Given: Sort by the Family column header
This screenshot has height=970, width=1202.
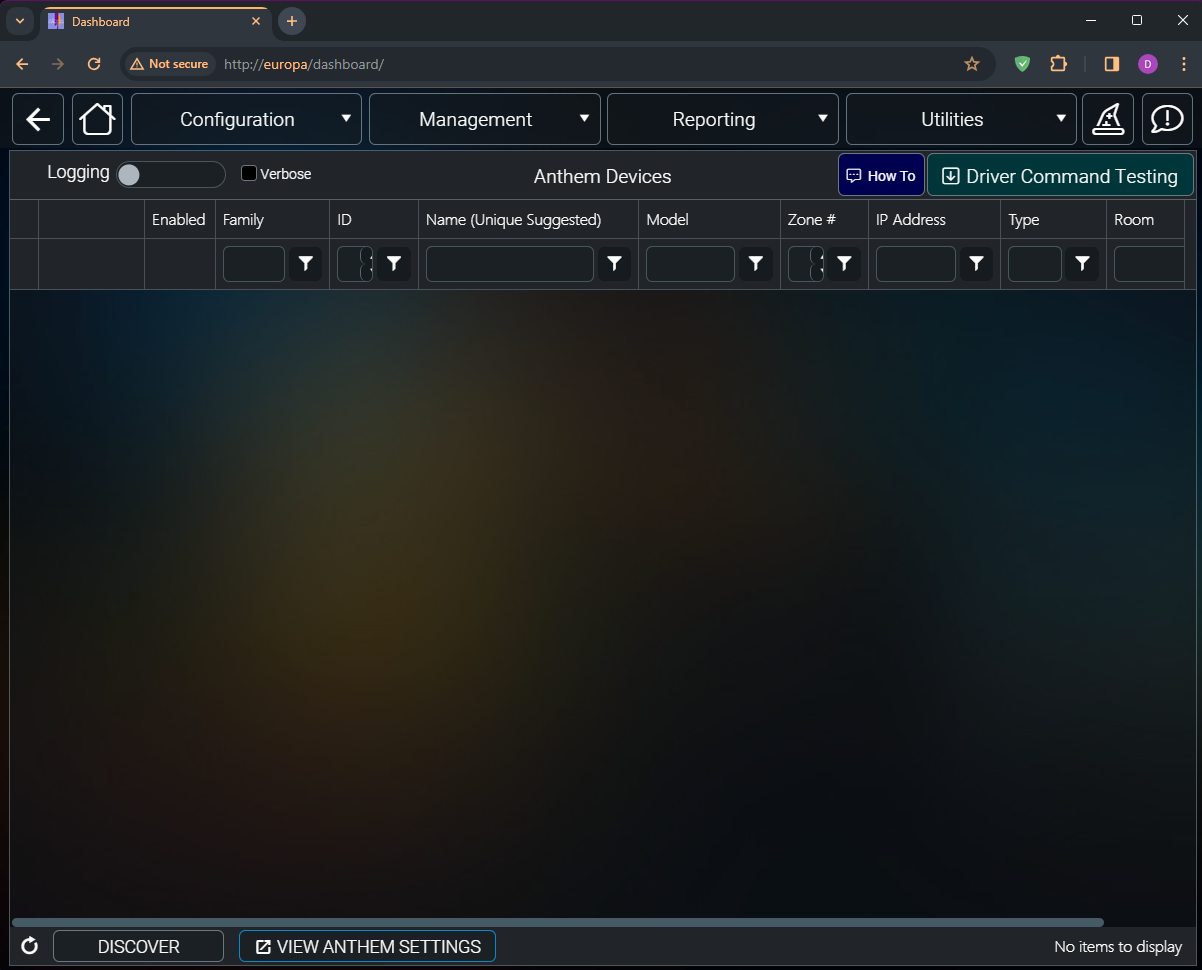Looking at the screenshot, I should click(272, 219).
